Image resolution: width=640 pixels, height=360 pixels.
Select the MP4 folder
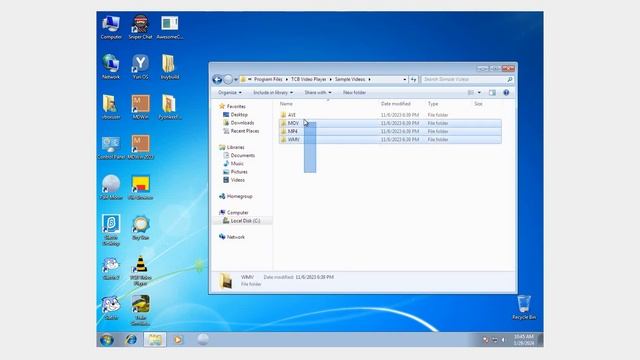coord(292,131)
